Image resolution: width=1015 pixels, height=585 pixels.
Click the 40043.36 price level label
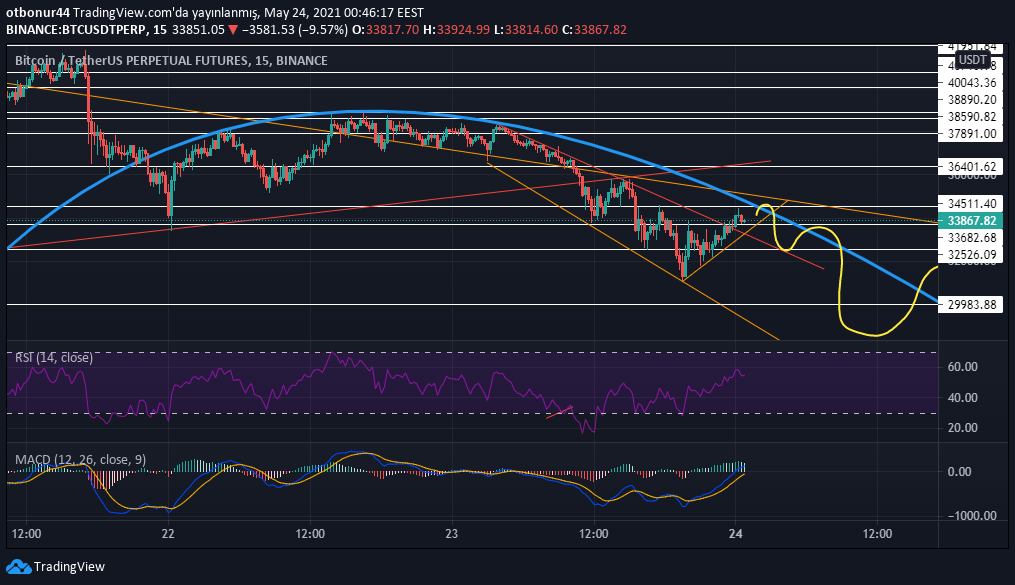(972, 83)
